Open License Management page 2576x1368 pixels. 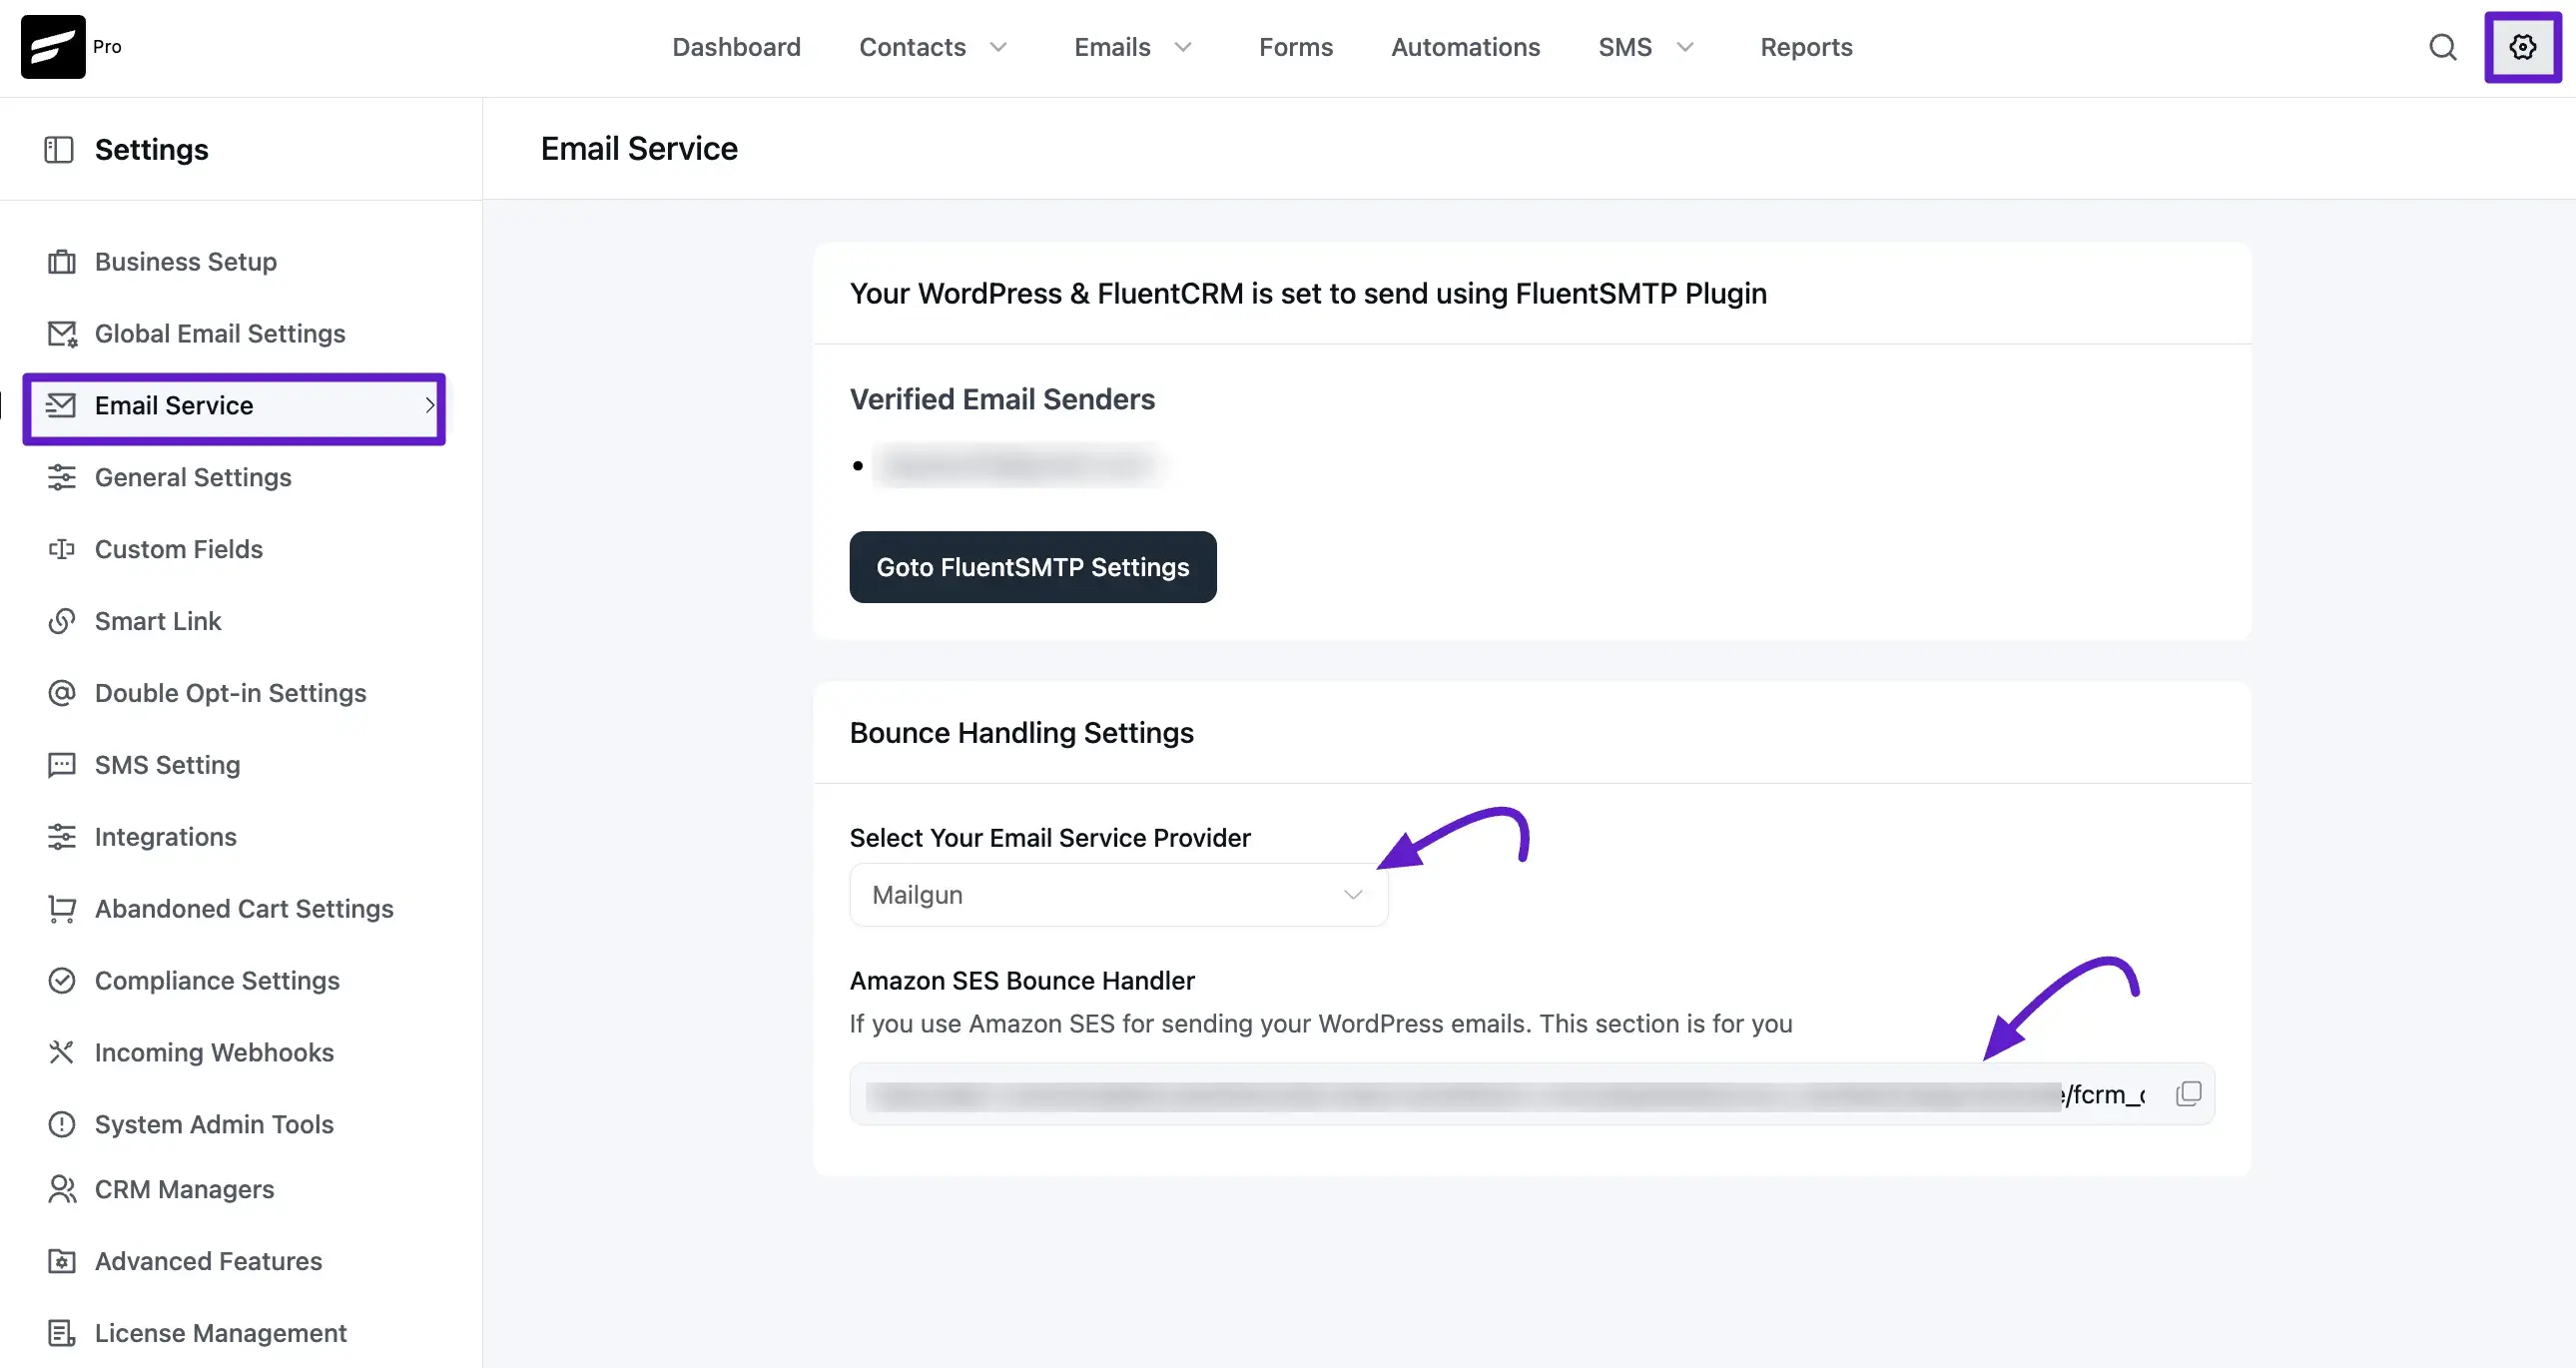tap(221, 1334)
